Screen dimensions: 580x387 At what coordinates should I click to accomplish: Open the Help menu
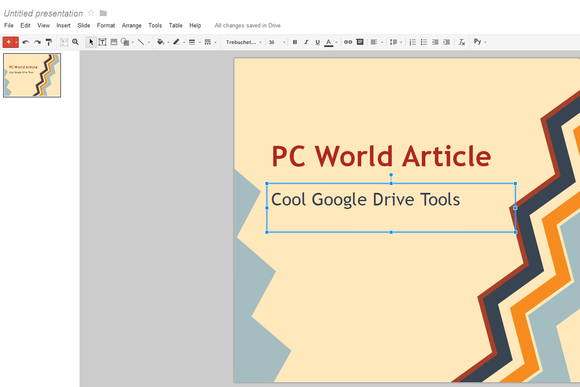[195, 26]
